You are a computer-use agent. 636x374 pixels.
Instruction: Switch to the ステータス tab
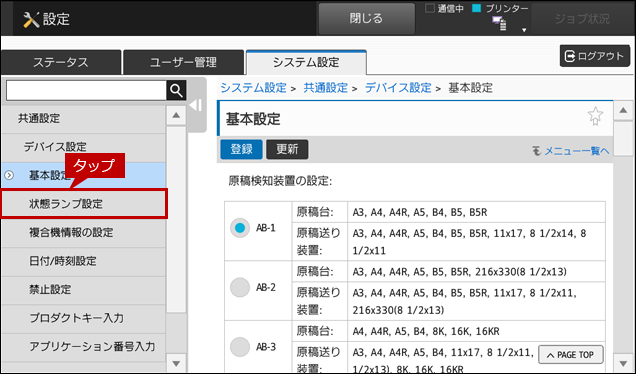pos(61,62)
